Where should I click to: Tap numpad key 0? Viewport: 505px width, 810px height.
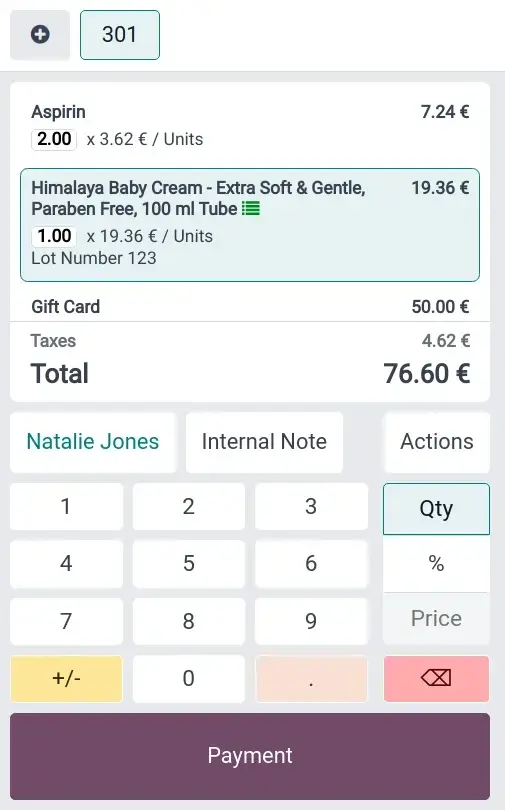click(x=189, y=678)
